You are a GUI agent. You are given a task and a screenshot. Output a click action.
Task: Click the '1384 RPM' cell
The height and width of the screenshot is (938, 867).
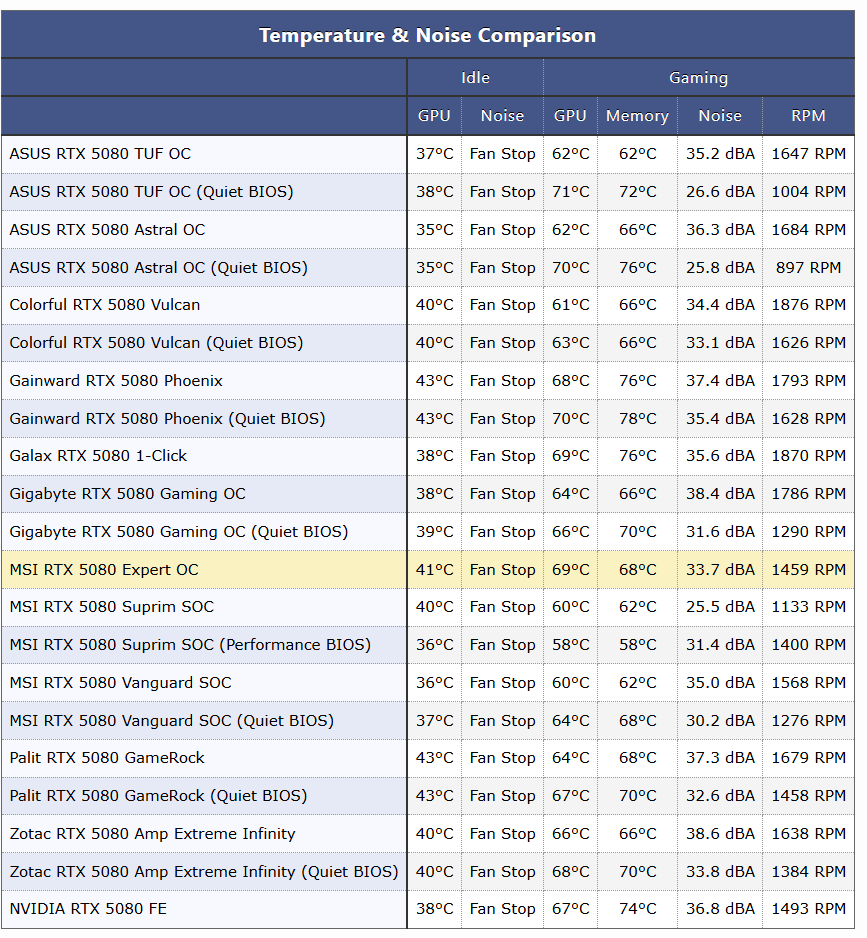click(x=808, y=872)
